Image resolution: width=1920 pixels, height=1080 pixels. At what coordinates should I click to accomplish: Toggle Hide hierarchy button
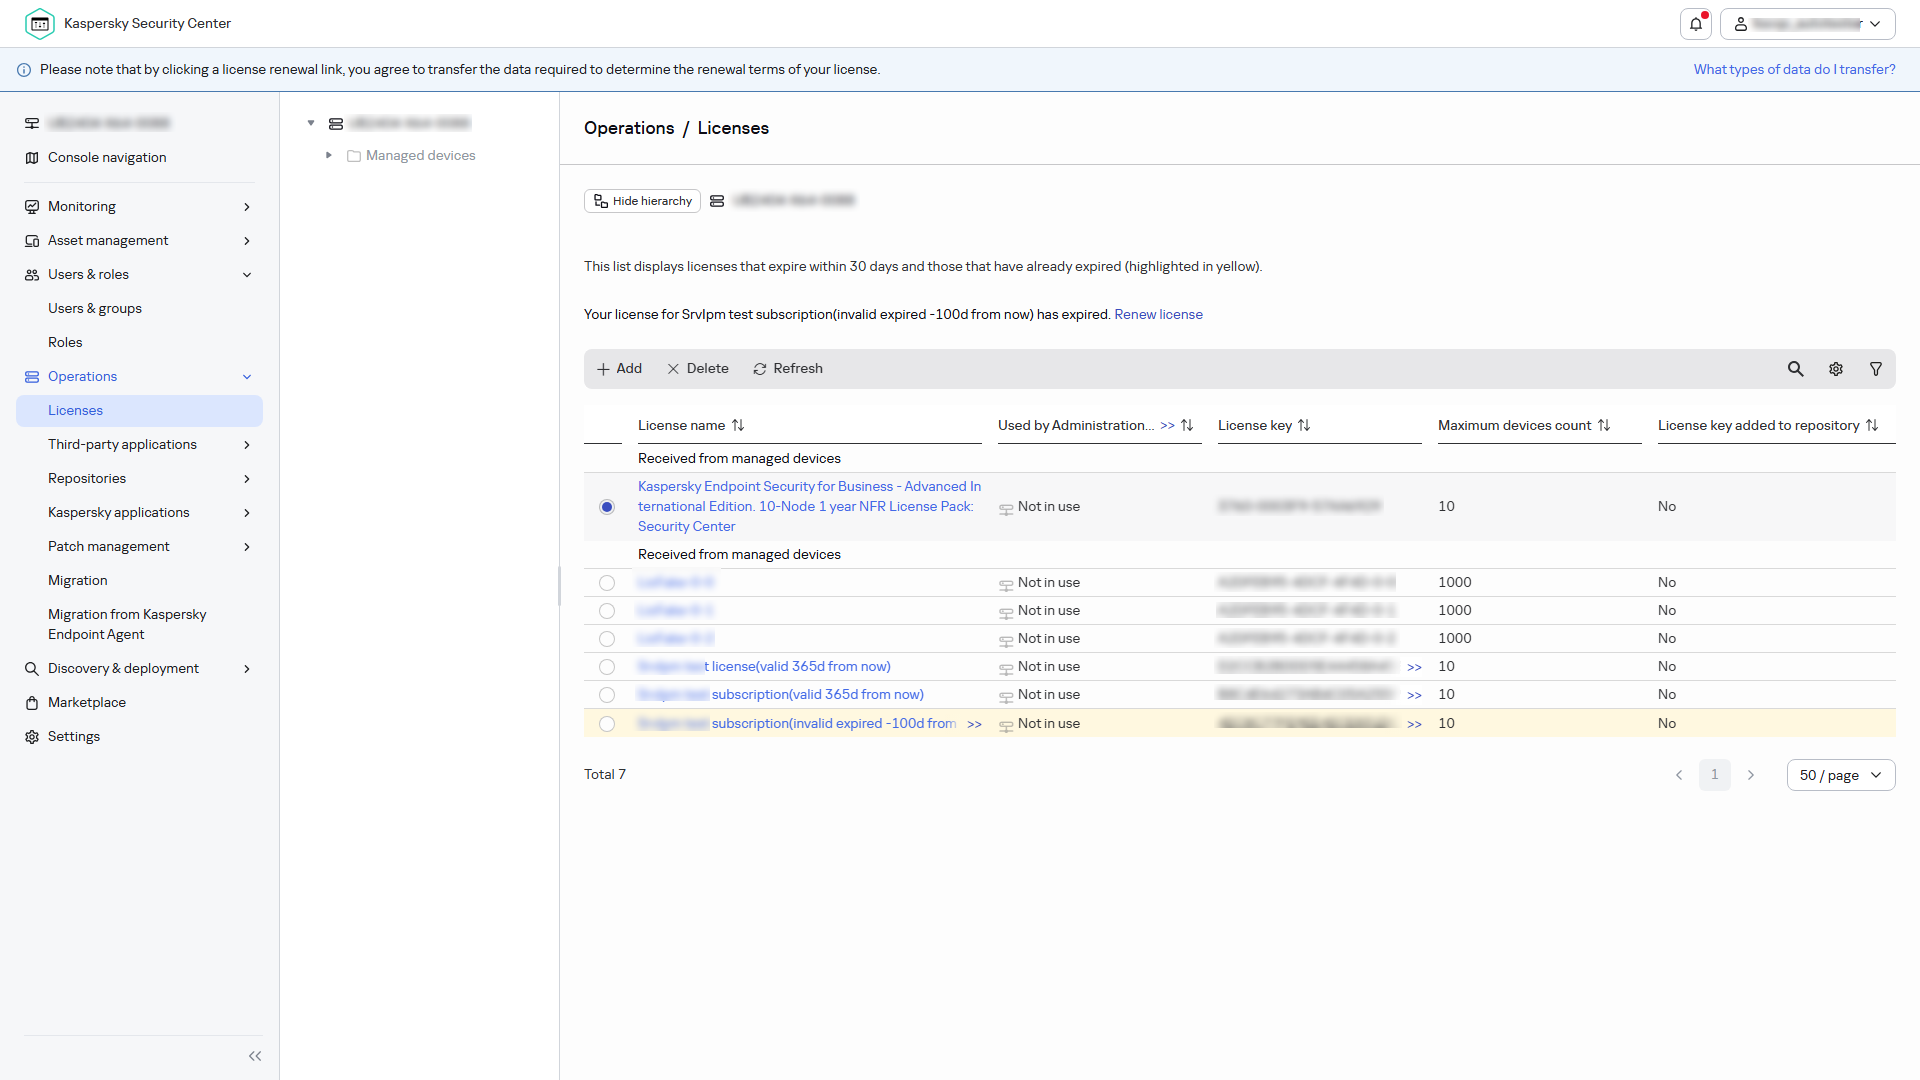coord(642,201)
